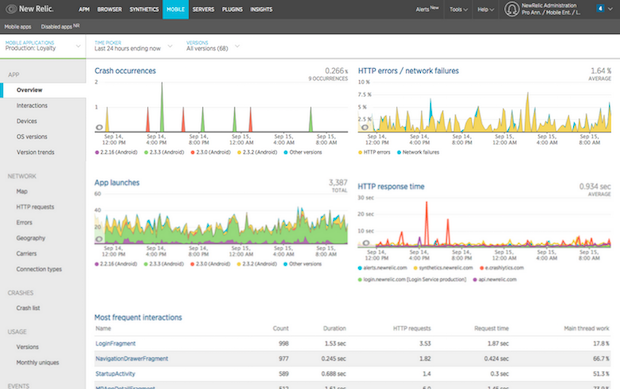Image resolution: width=620 pixels, height=389 pixels.
Task: Switch to the PLUGINS tab
Action: (x=232, y=9)
